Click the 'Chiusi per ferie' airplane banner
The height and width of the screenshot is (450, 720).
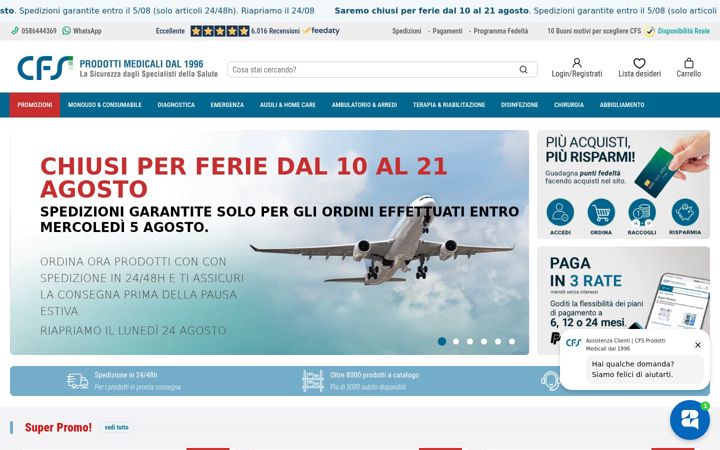(270, 242)
